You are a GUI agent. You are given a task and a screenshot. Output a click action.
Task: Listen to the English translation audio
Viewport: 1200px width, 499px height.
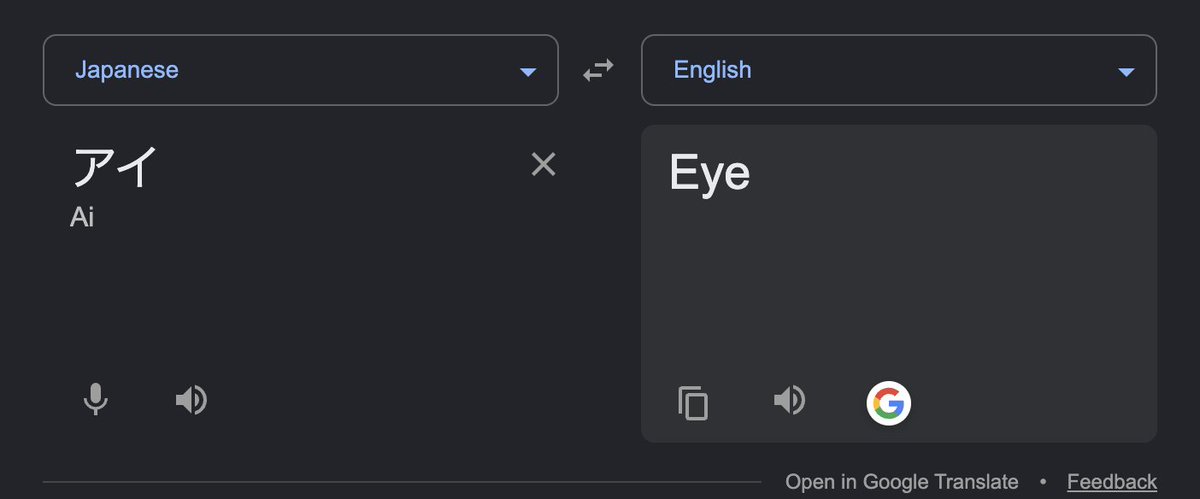[x=789, y=401]
